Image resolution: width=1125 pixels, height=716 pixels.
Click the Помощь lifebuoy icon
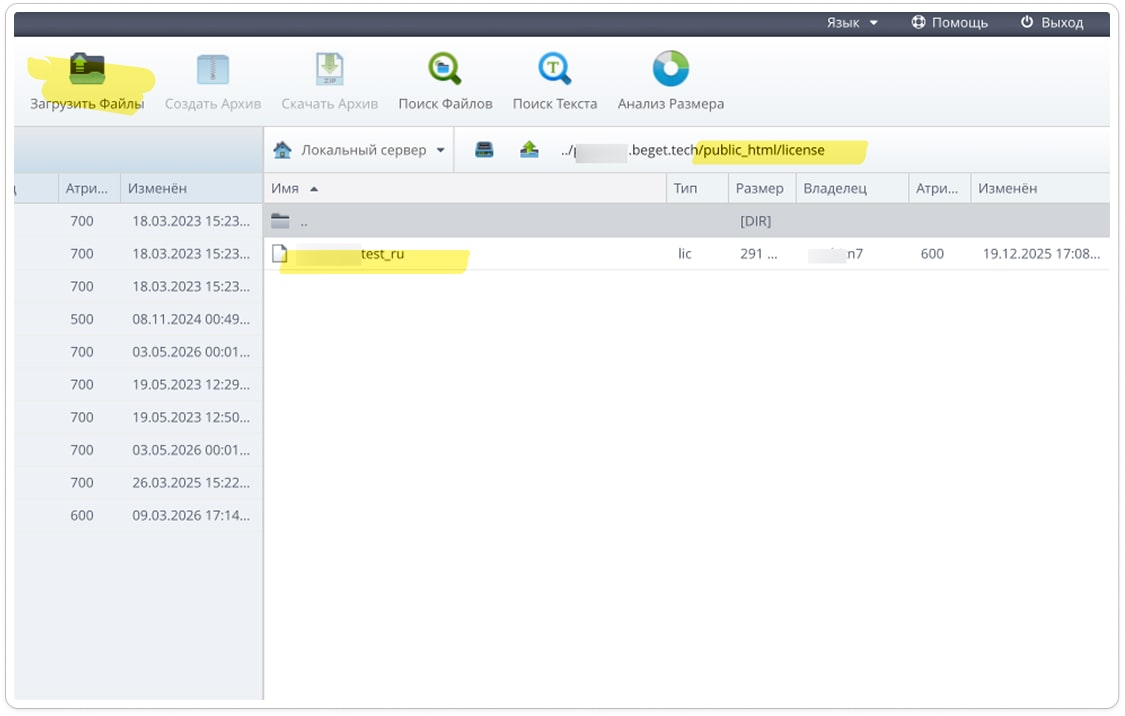(x=918, y=22)
